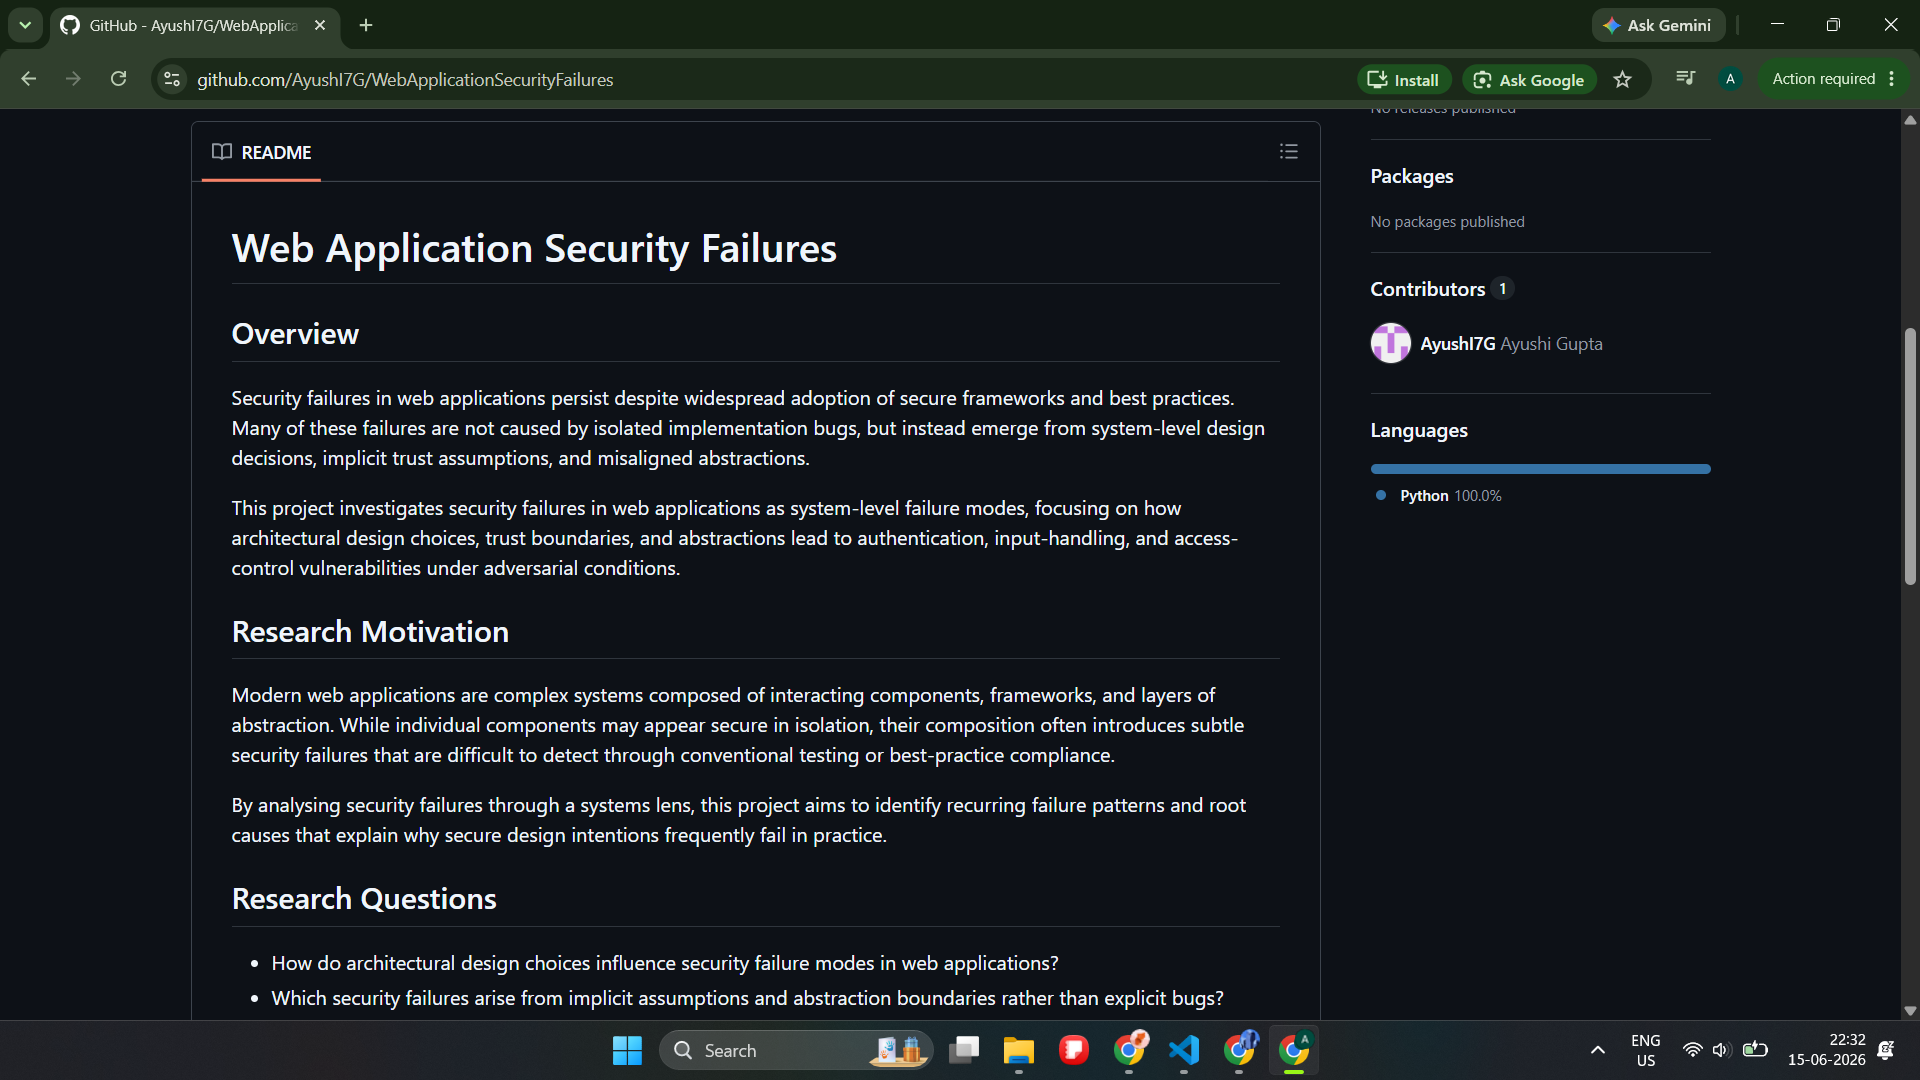Select the GitHub WebApplicationSecurityFailures browser tab
This screenshot has height=1080, width=1920.
[194, 25]
